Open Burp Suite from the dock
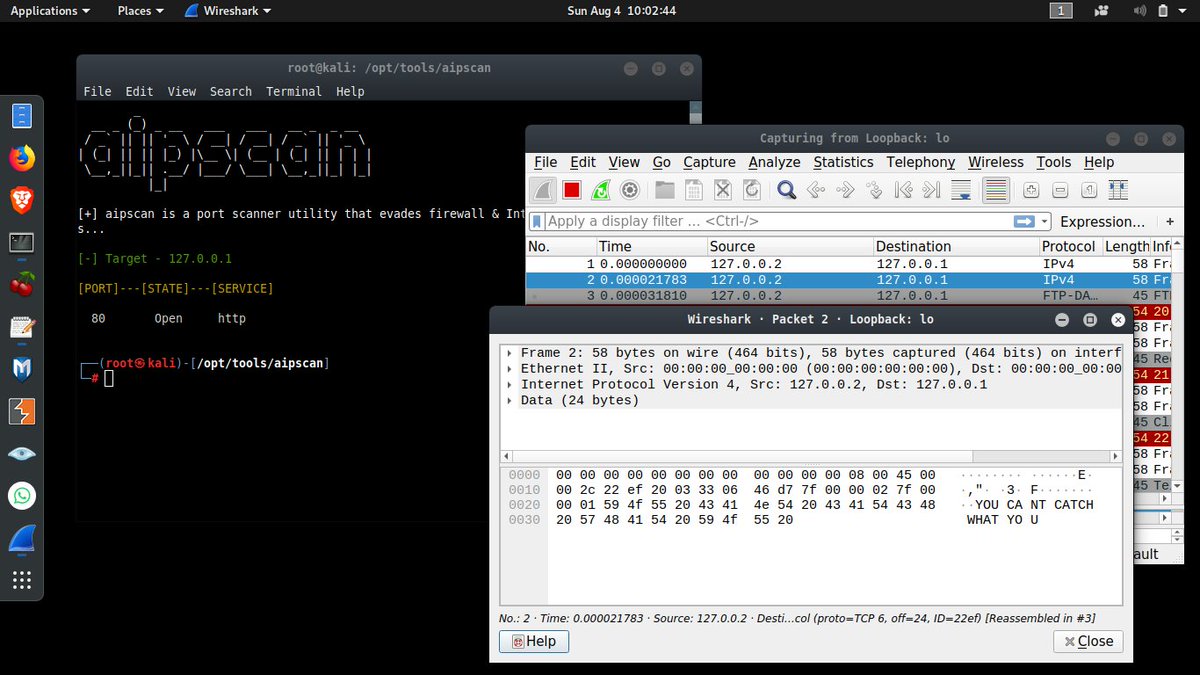 22,411
